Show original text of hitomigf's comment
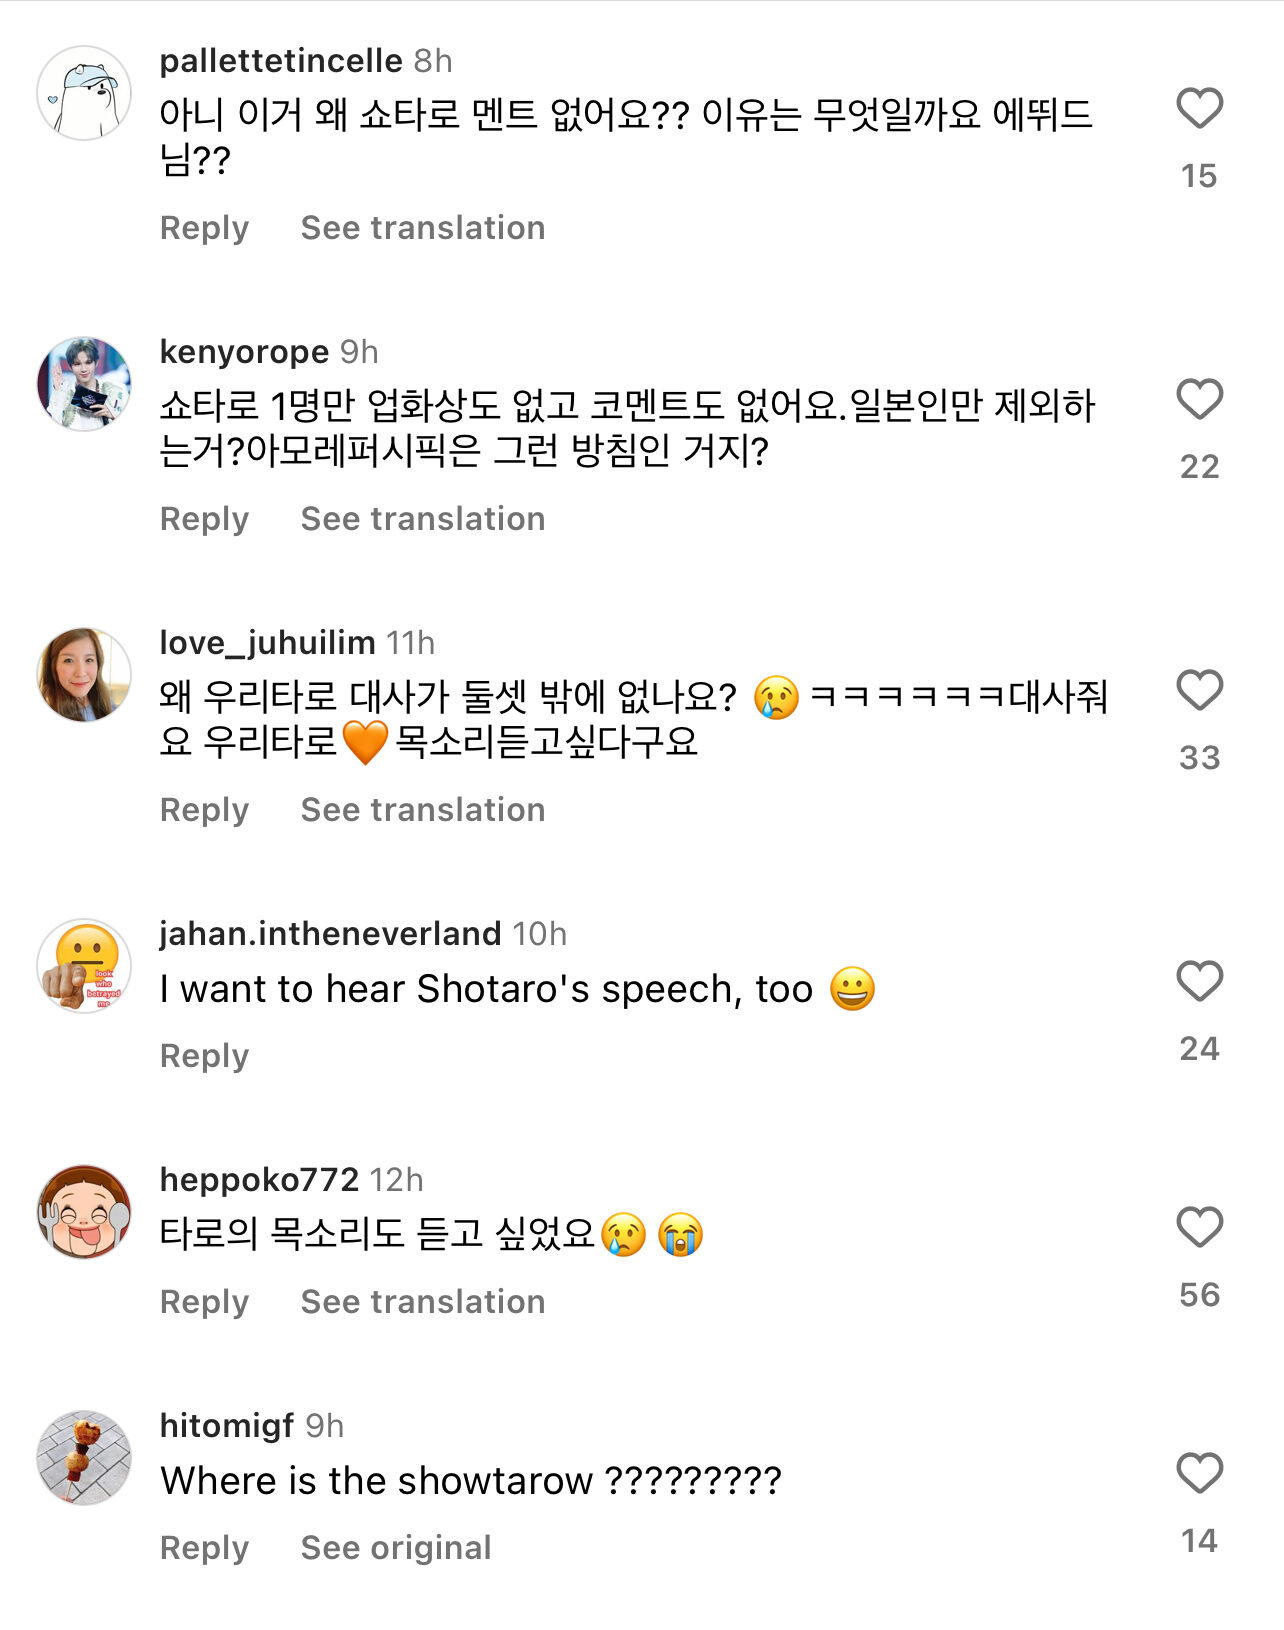 (x=396, y=1548)
